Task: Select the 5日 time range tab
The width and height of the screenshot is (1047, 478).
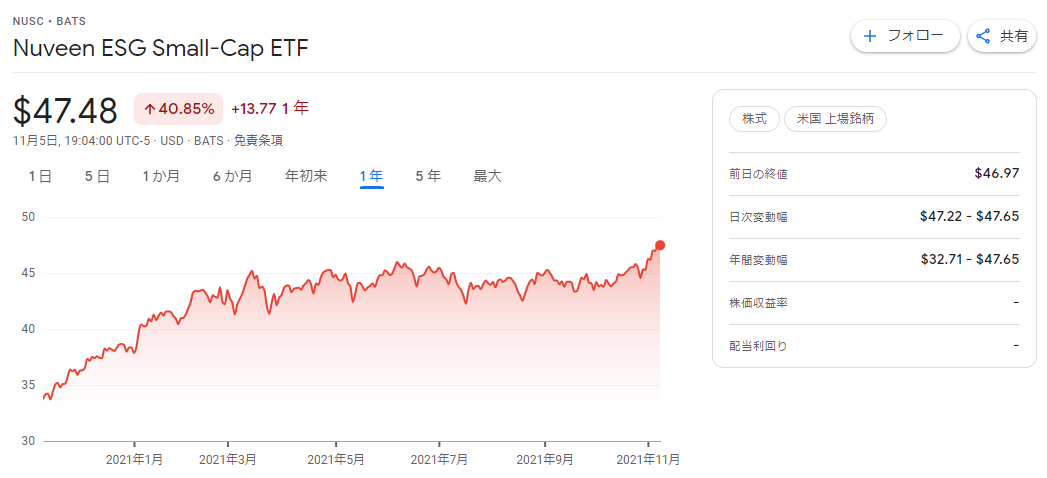Action: coord(97,176)
